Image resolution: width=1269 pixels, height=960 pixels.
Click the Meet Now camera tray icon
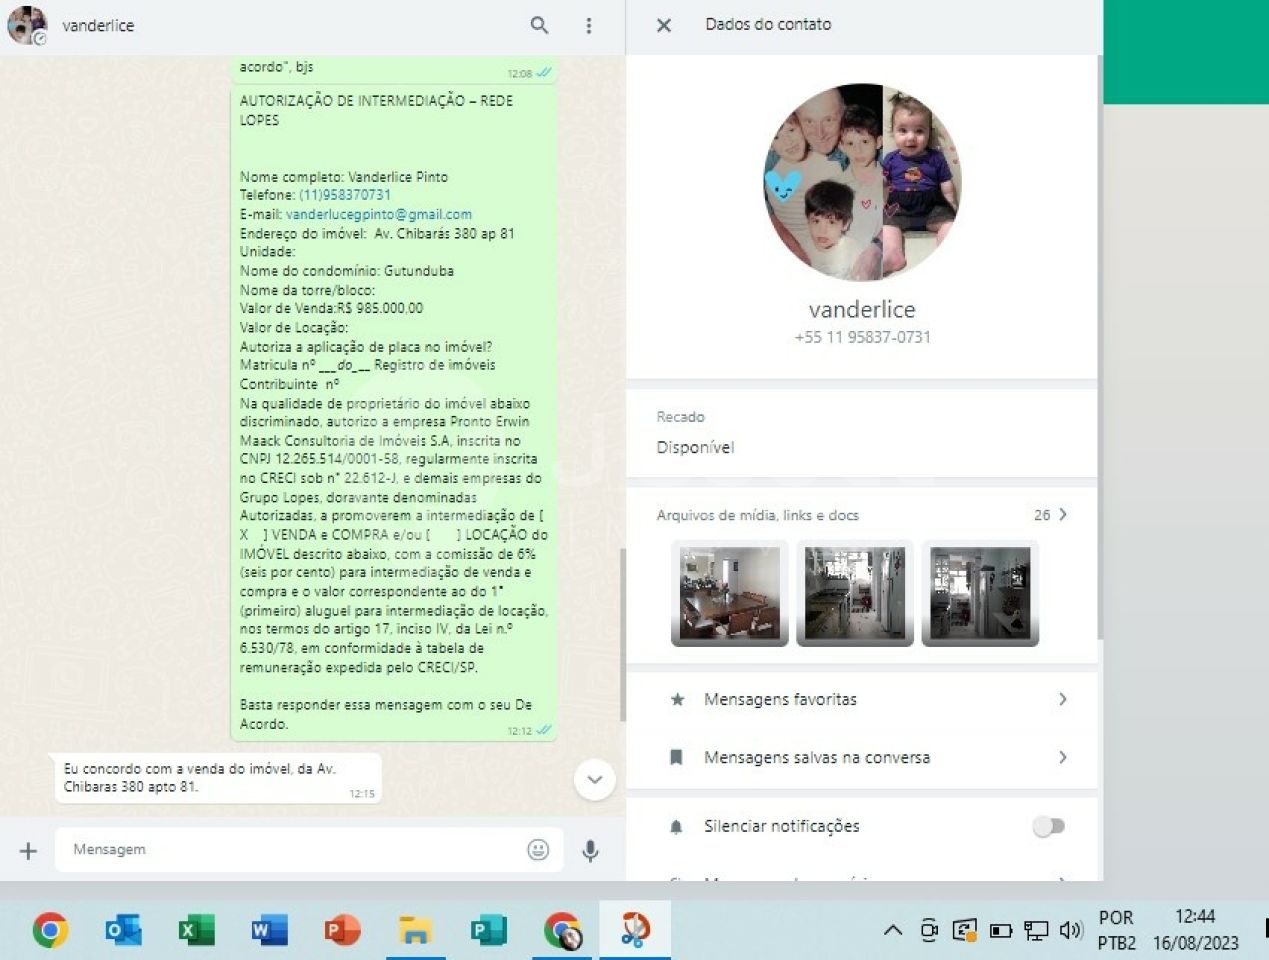click(929, 930)
